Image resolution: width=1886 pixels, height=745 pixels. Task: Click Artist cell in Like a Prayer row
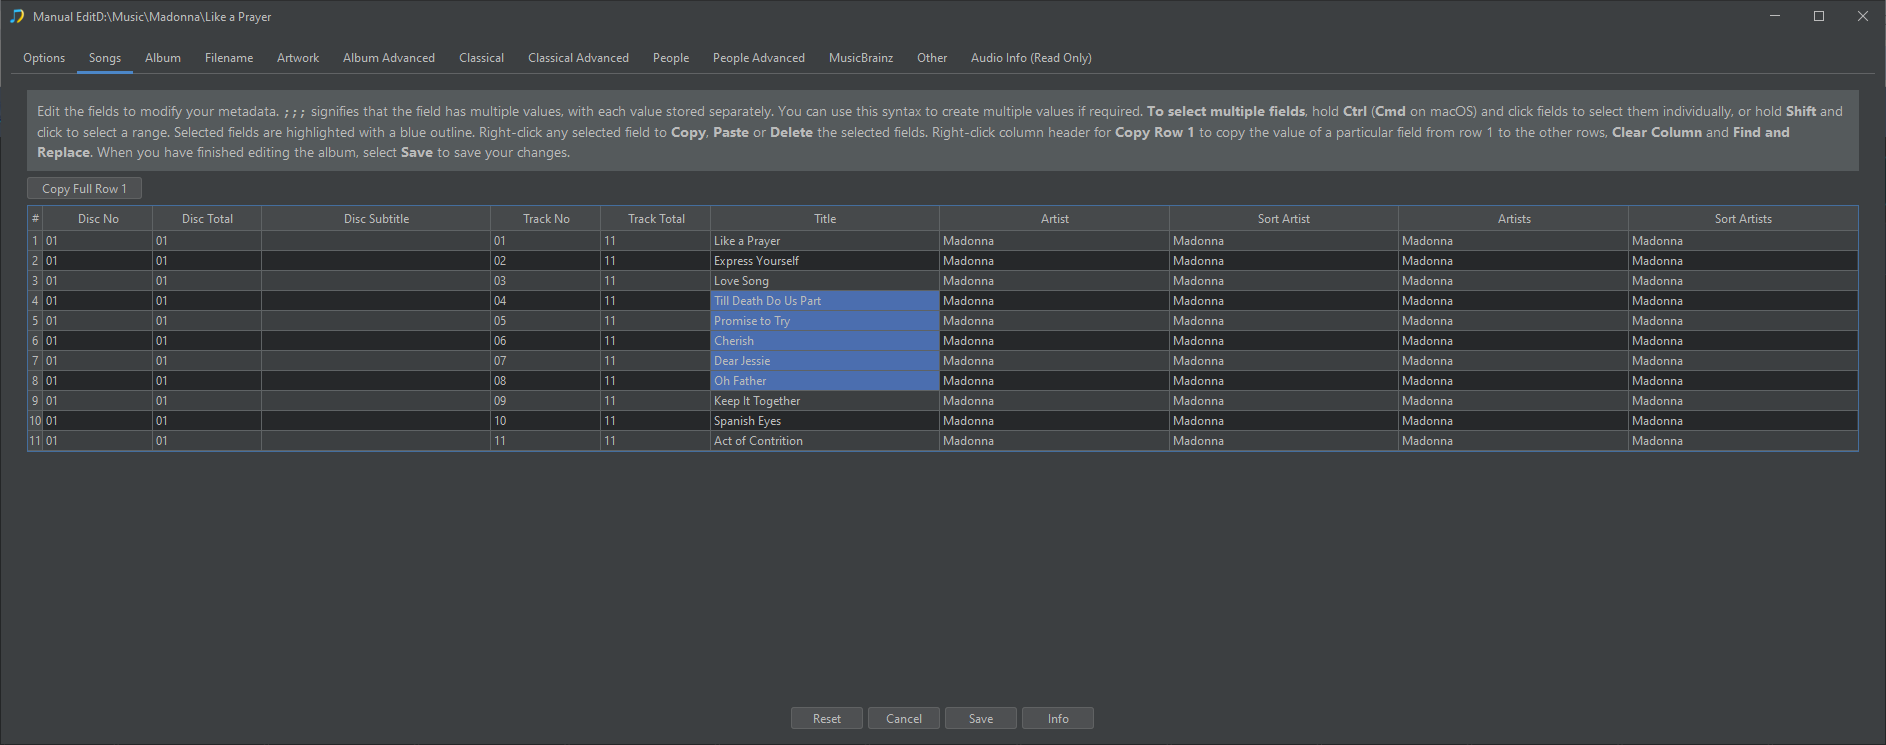pos(1055,241)
